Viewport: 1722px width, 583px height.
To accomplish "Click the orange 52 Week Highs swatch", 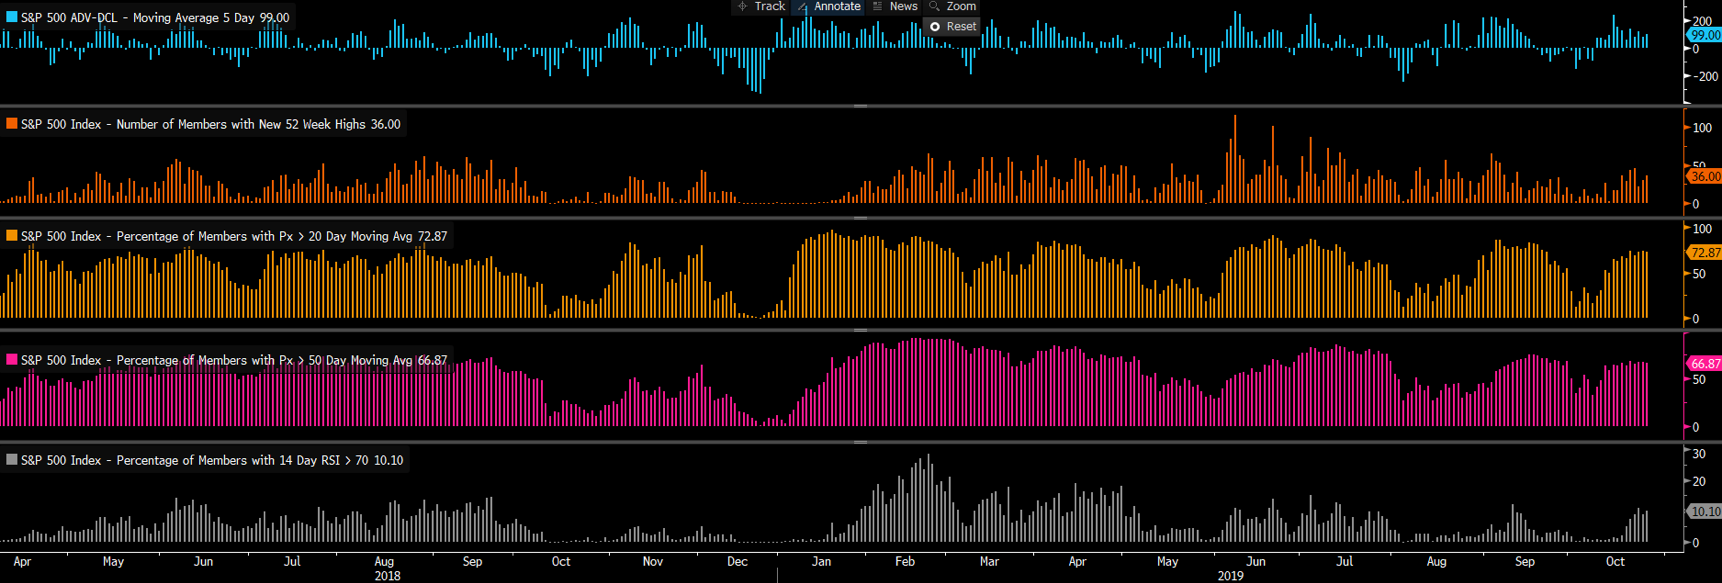I will [x=11, y=124].
